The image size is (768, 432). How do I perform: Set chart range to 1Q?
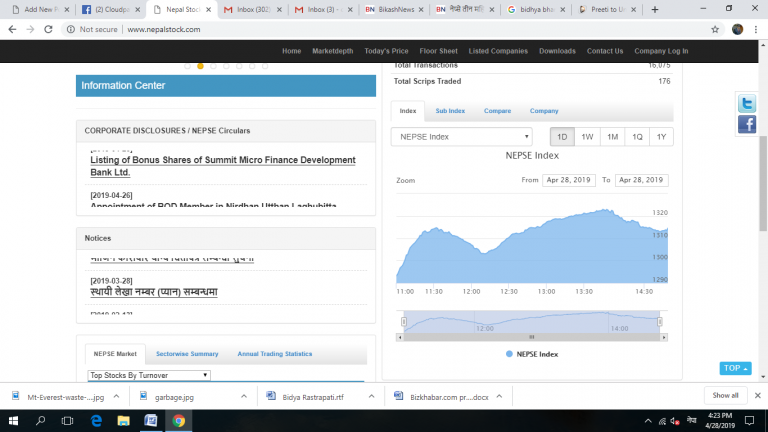(x=637, y=137)
